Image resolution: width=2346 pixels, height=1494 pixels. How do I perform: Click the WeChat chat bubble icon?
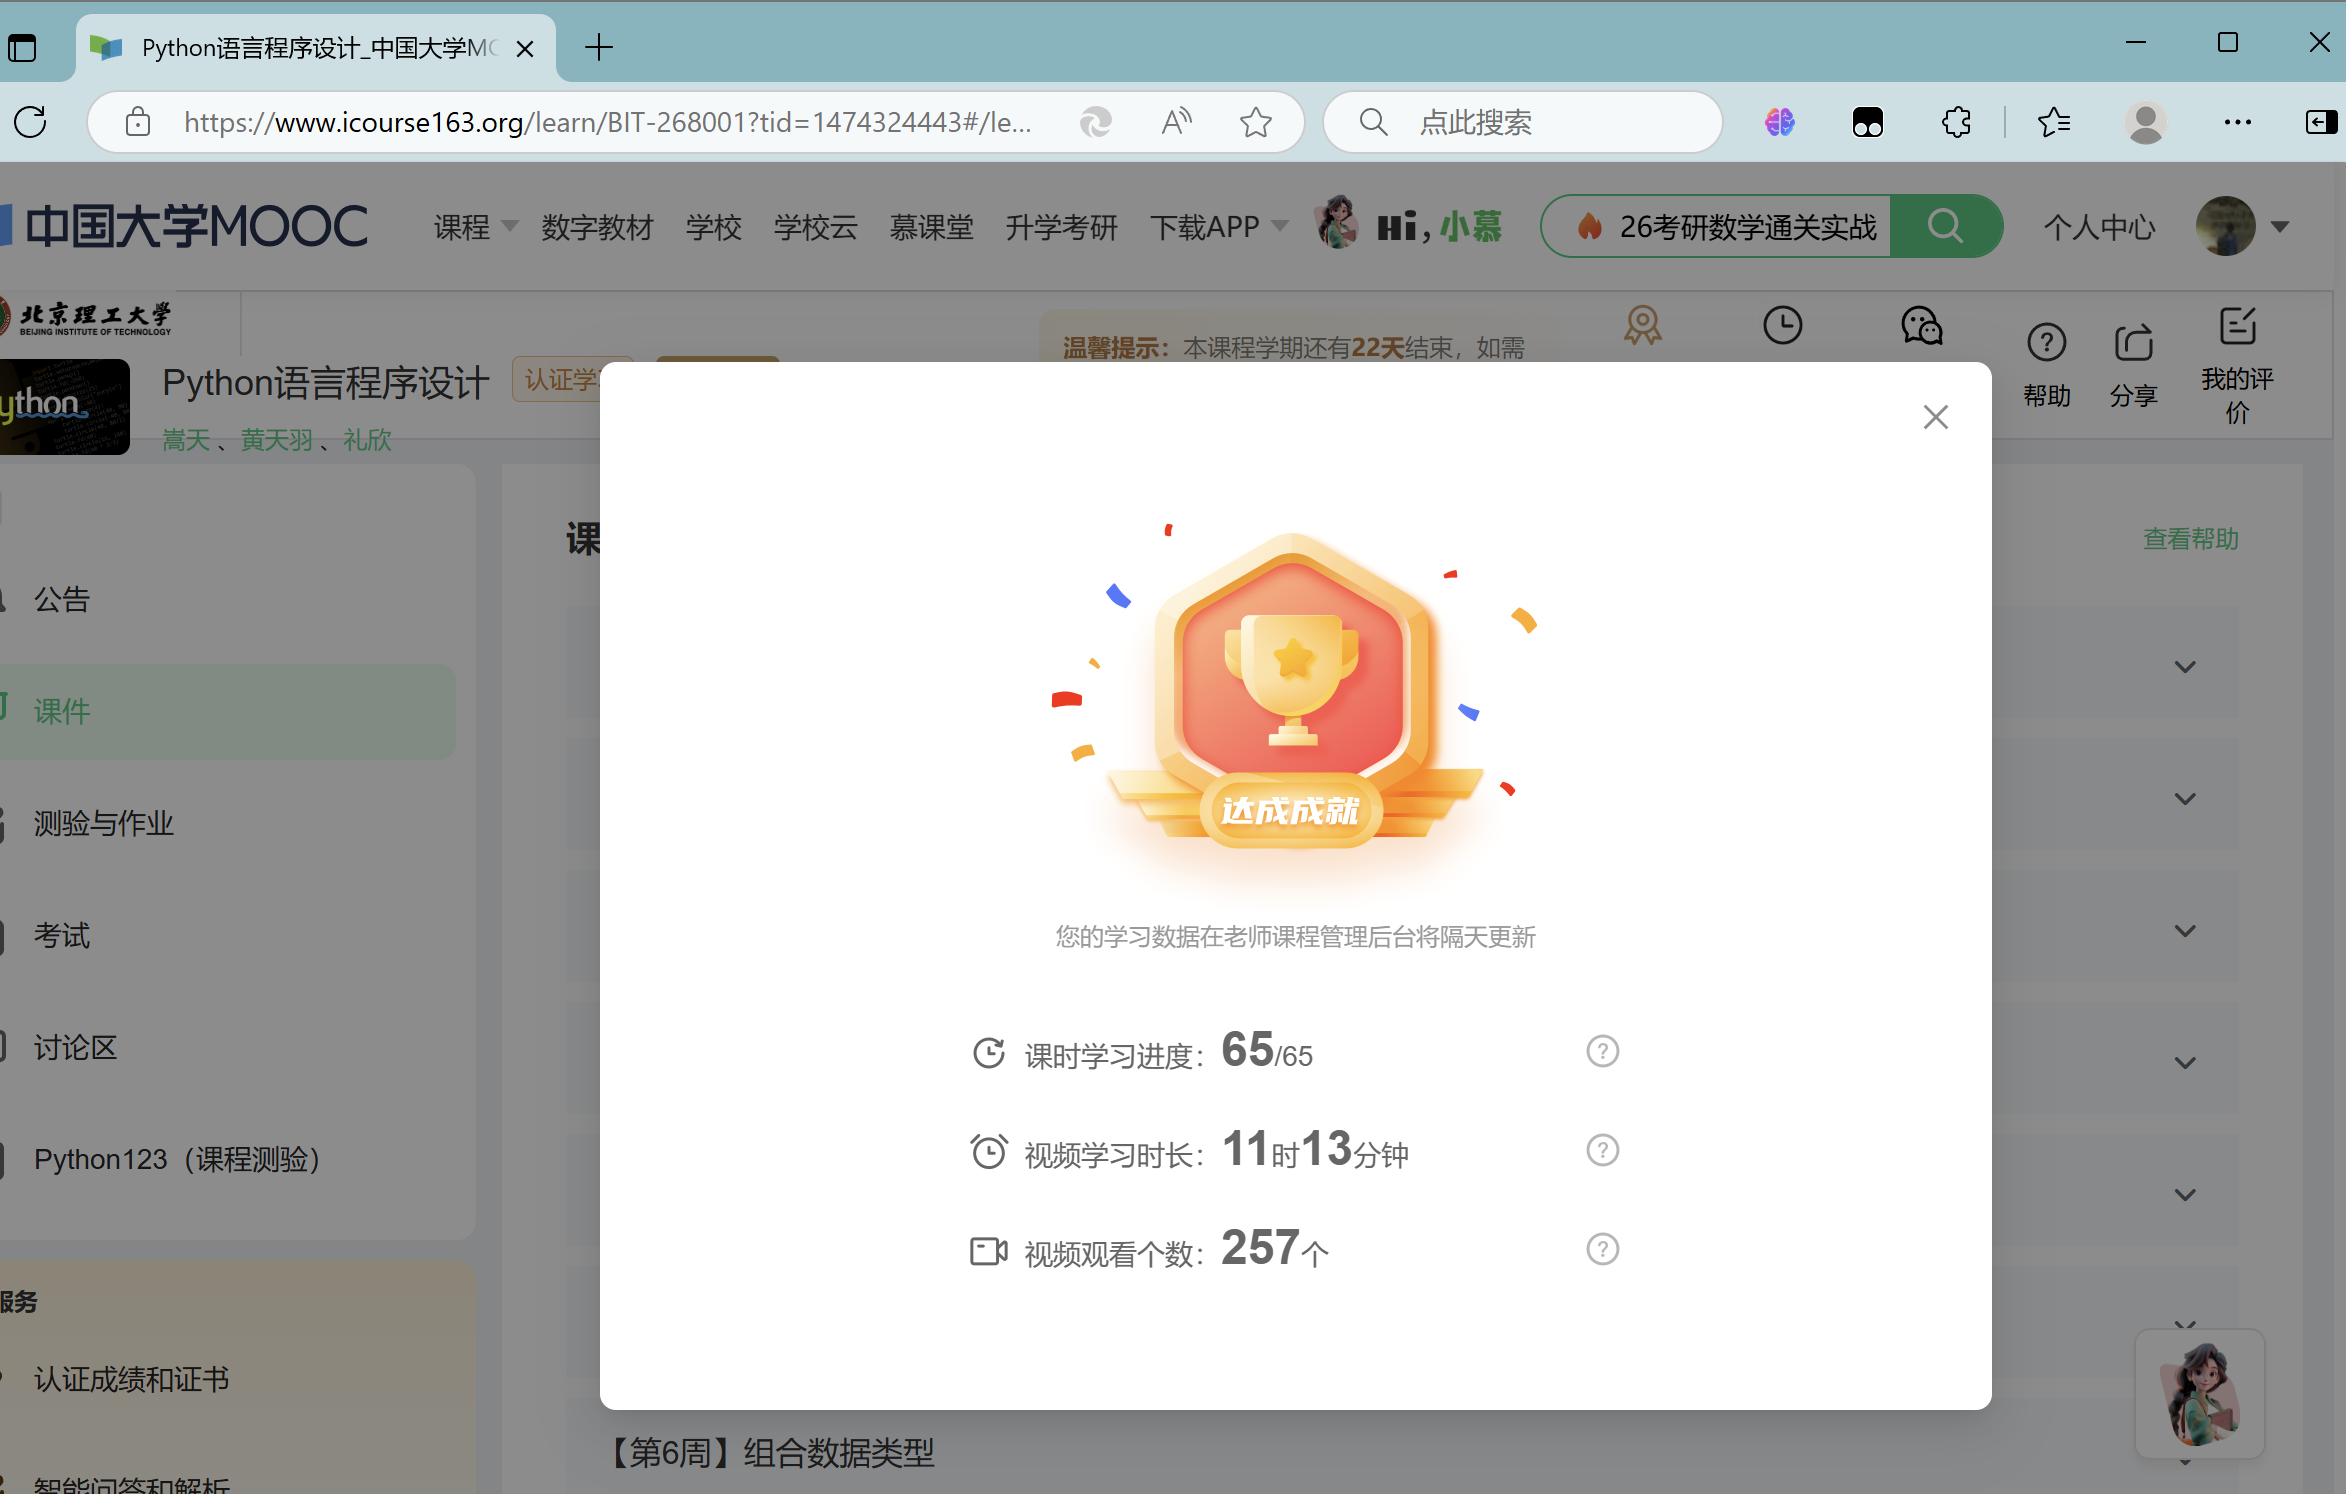pos(1921,326)
